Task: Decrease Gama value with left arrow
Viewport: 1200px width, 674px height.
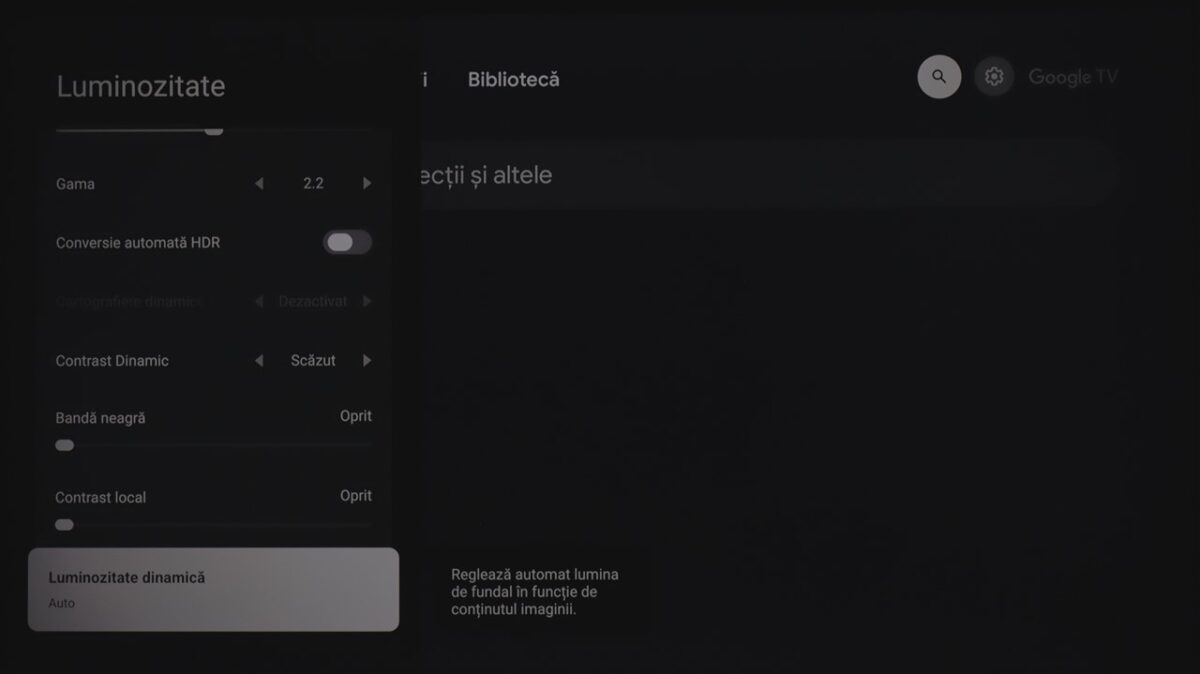Action: pyautogui.click(x=259, y=184)
